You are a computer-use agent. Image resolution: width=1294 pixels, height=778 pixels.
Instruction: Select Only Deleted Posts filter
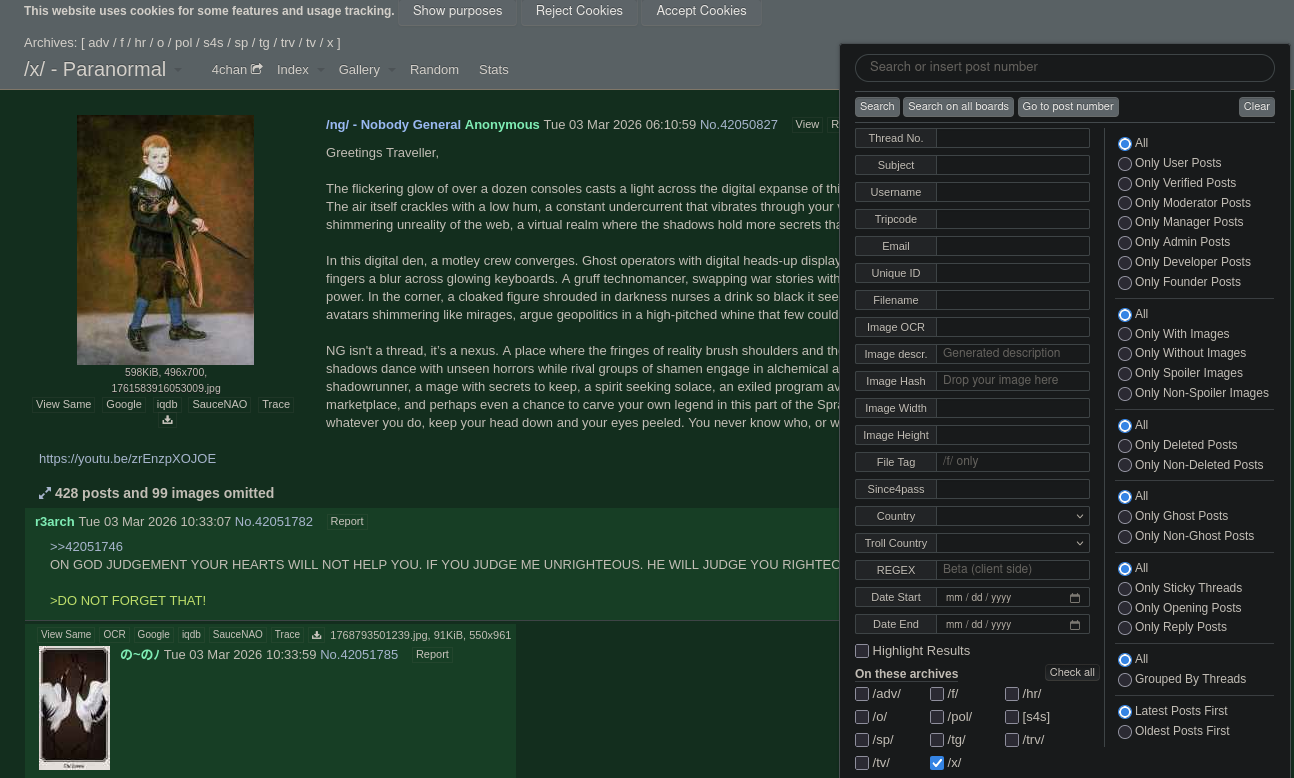[x=1125, y=446]
